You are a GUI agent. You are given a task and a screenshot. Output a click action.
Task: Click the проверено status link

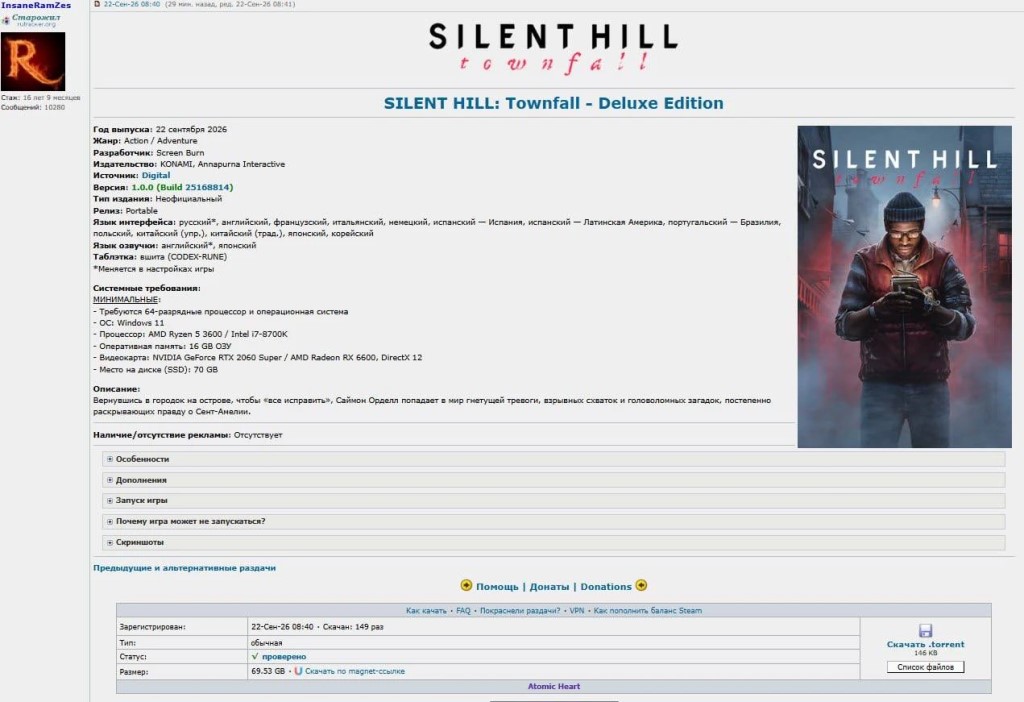pos(284,657)
